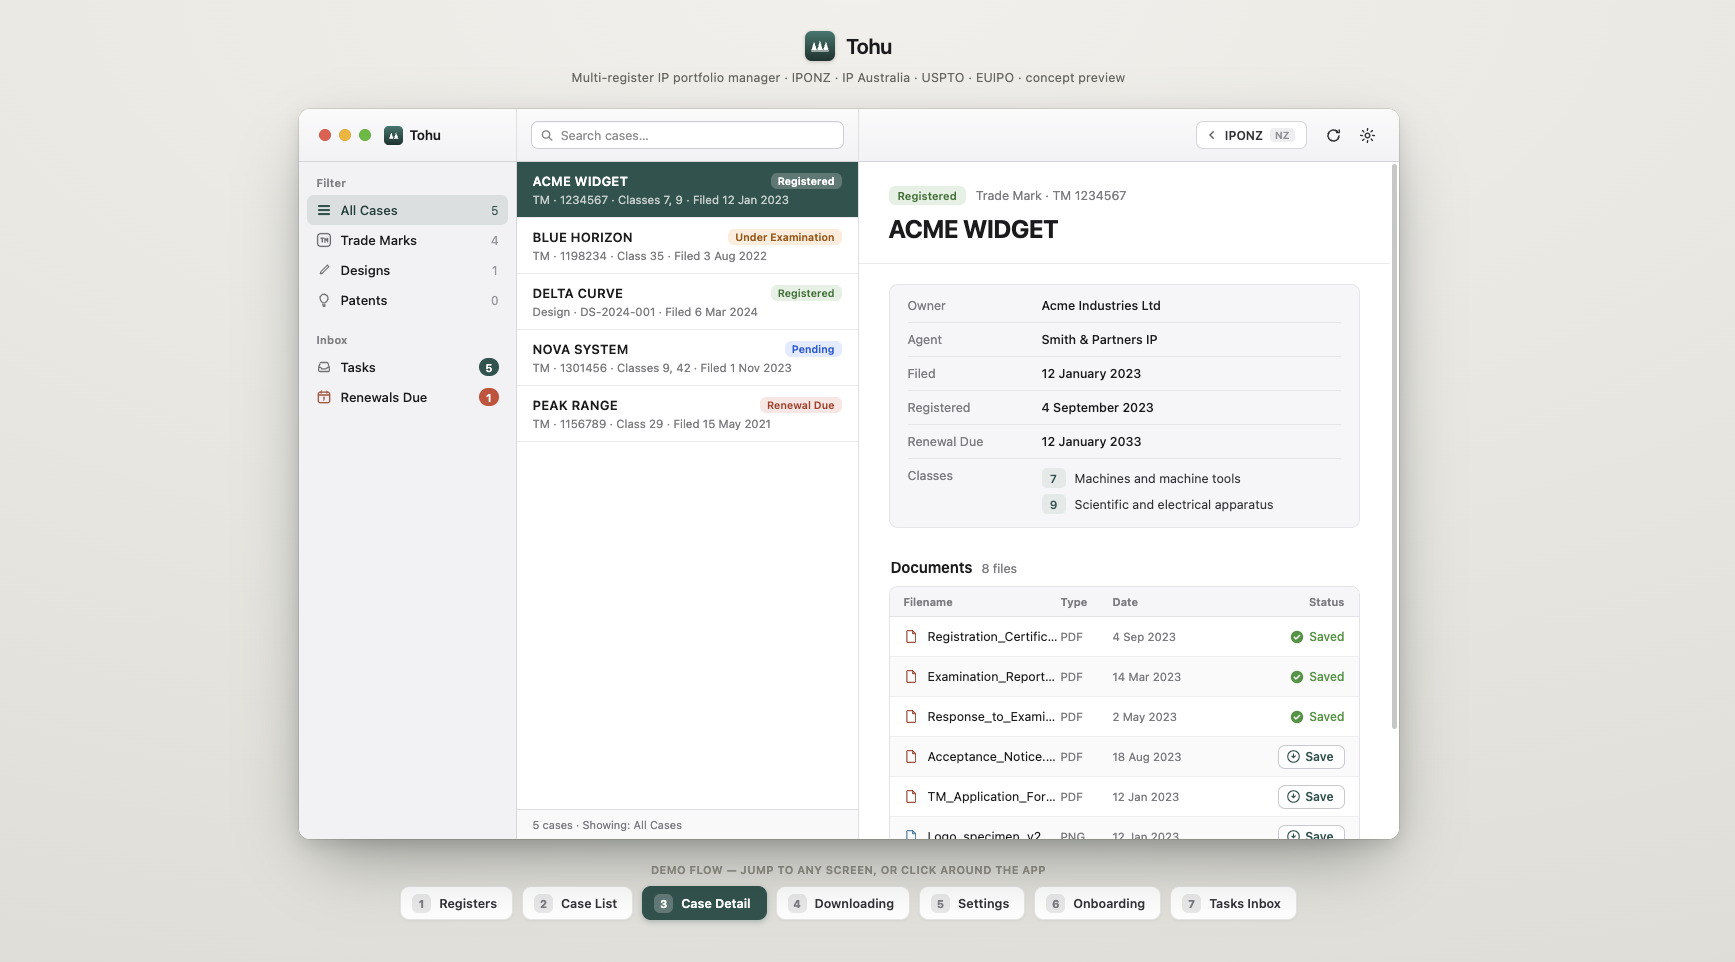Select the NOVA SYSTEM case

click(x=687, y=358)
